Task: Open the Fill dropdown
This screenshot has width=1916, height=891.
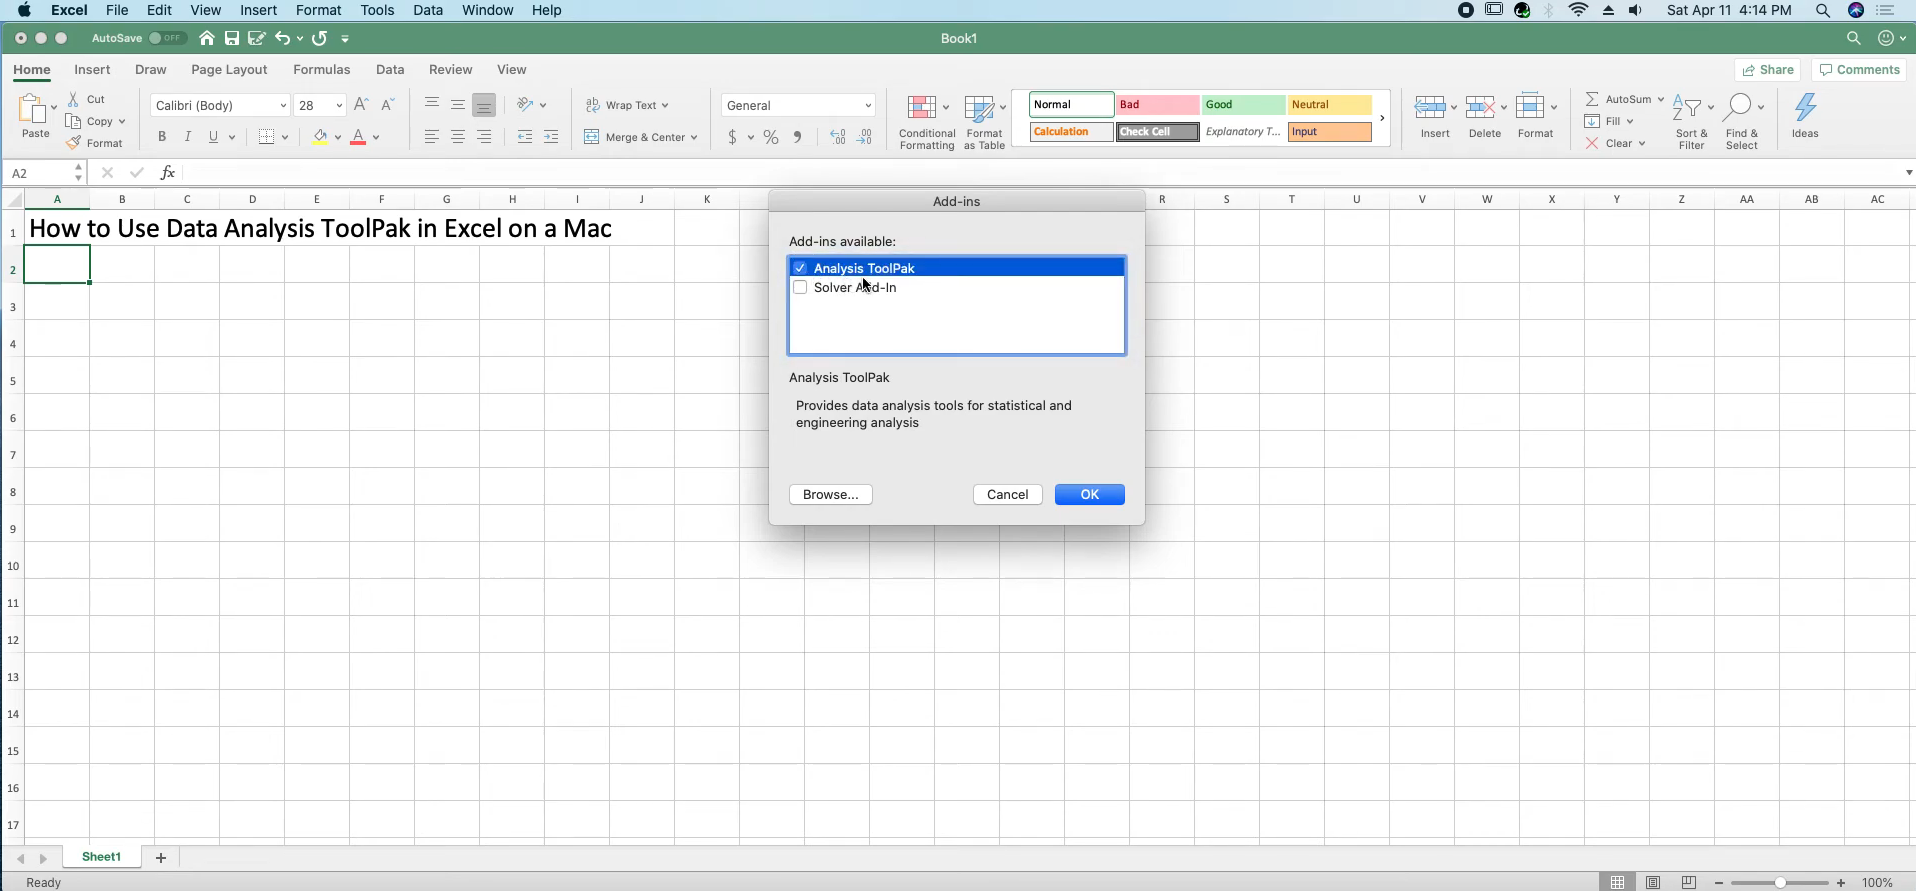Action: click(1609, 121)
